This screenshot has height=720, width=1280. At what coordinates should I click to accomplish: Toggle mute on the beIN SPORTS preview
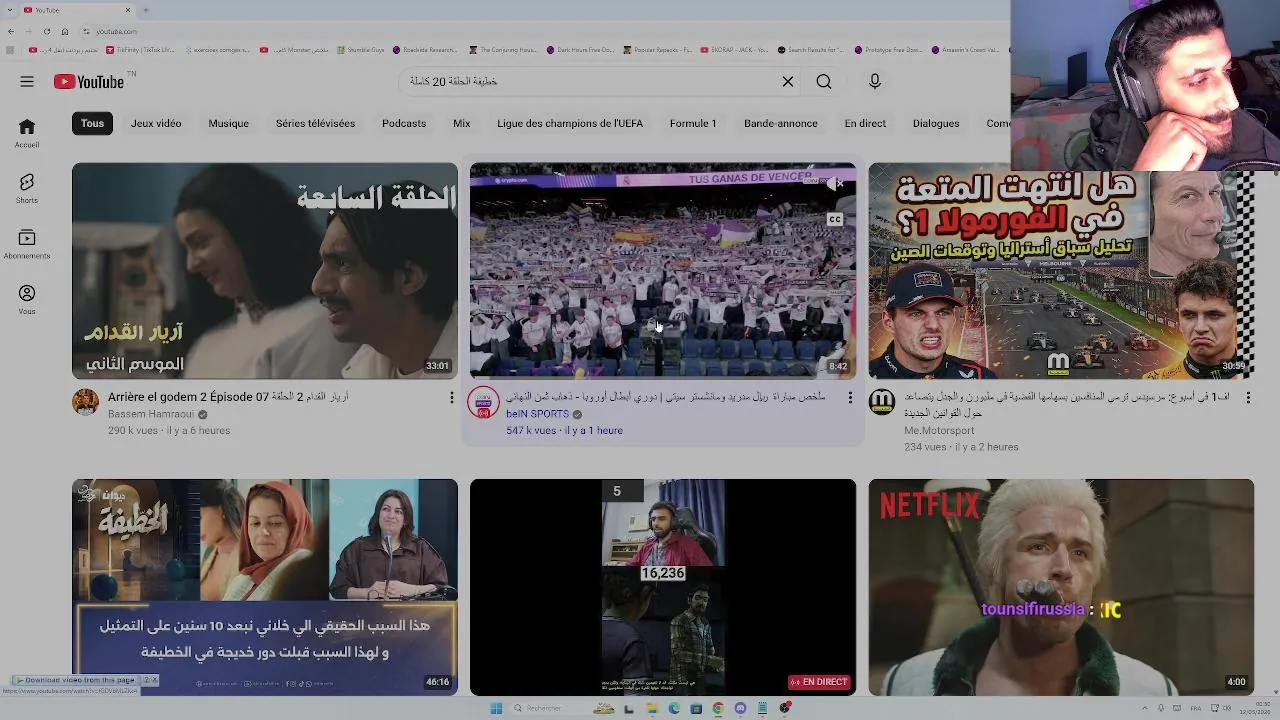point(836,184)
